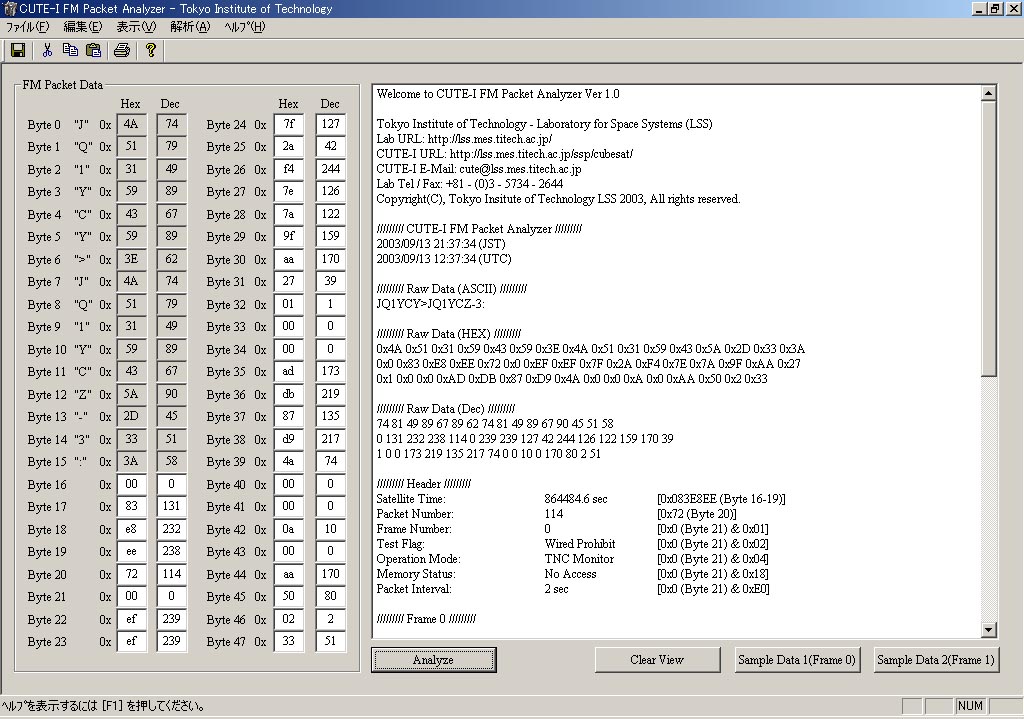Viewport: 1024px width, 719px height.
Task: Click the scroll up arrow of the output view
Action: tap(988, 93)
